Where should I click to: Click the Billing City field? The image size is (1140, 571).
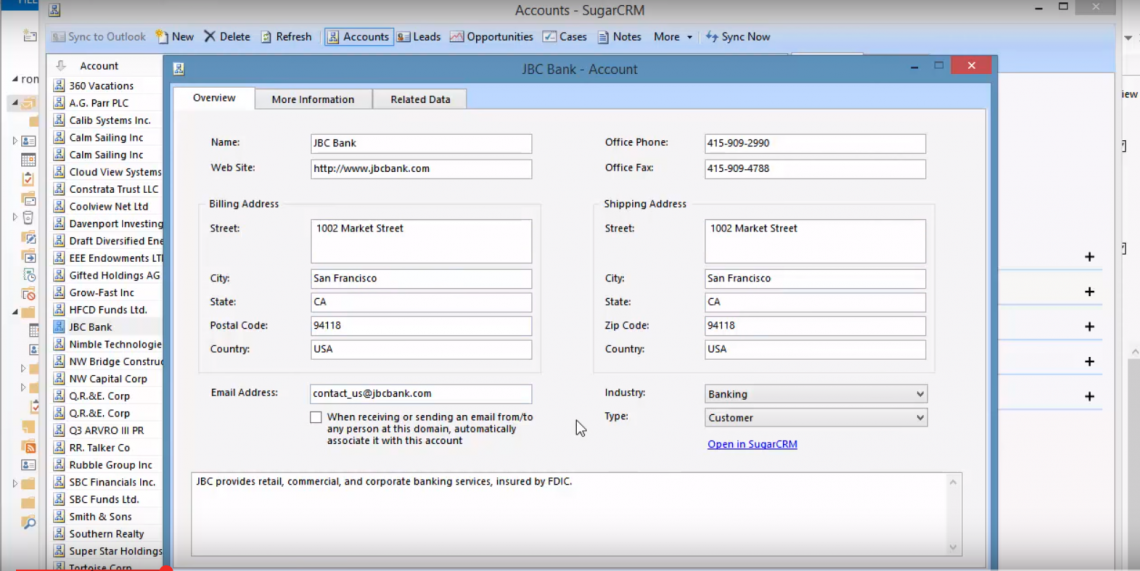pyautogui.click(x=421, y=279)
